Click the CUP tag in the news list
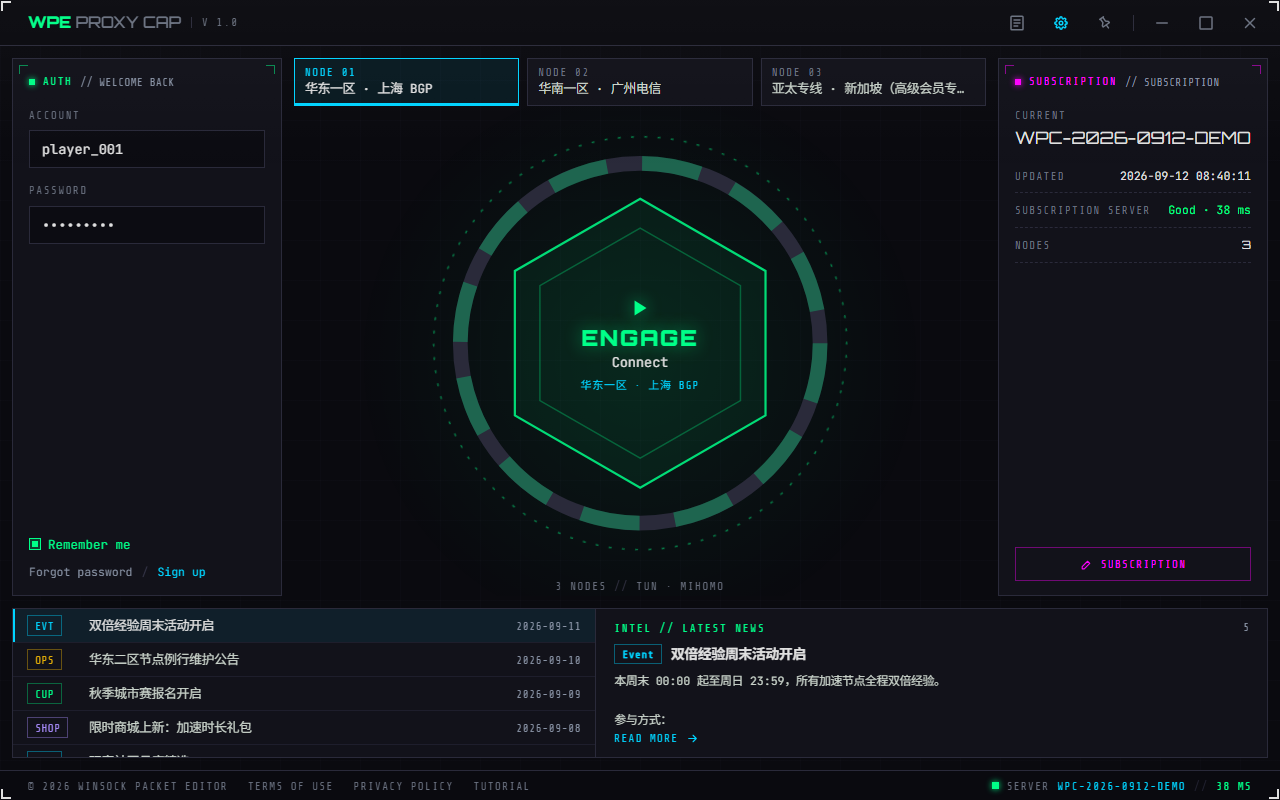Screen dimensions: 1280x800 pos(44,694)
